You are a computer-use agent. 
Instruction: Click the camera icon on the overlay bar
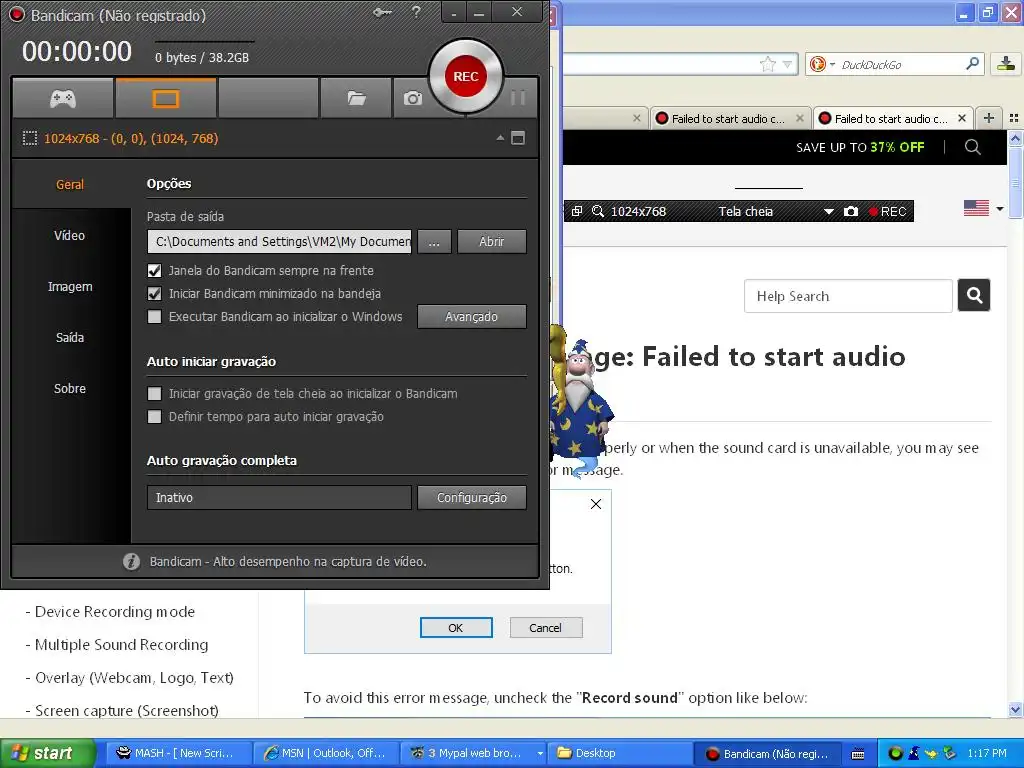[851, 211]
